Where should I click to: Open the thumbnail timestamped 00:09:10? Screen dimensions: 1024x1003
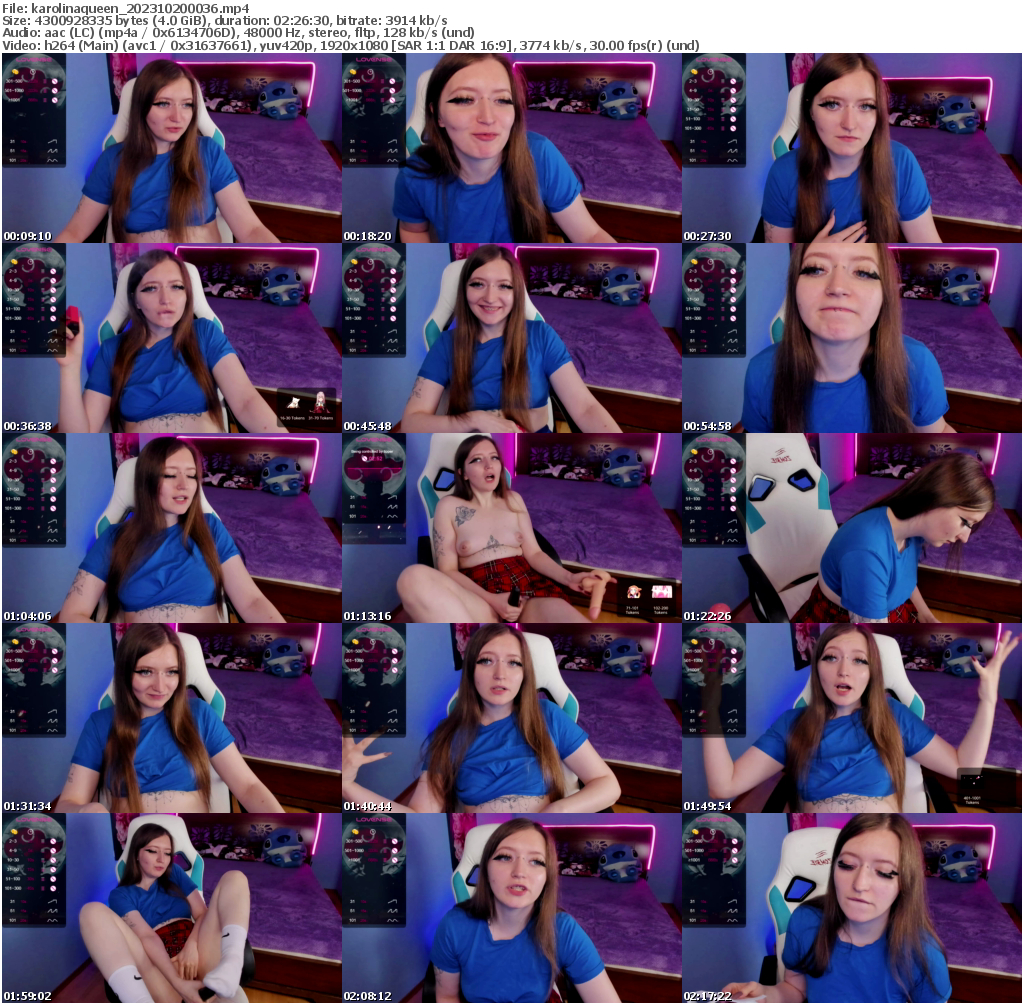coord(172,148)
